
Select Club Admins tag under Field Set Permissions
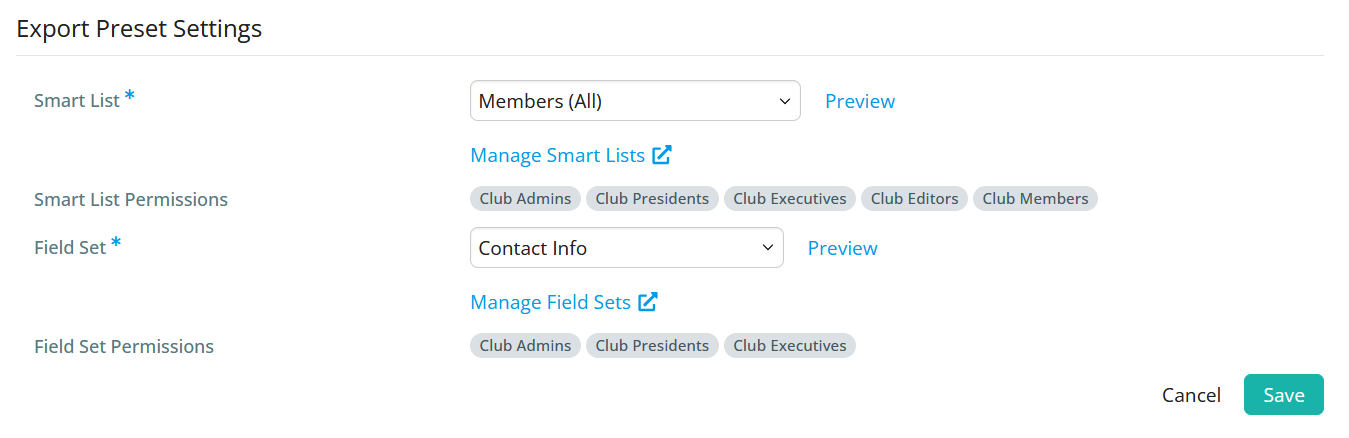[x=525, y=346]
